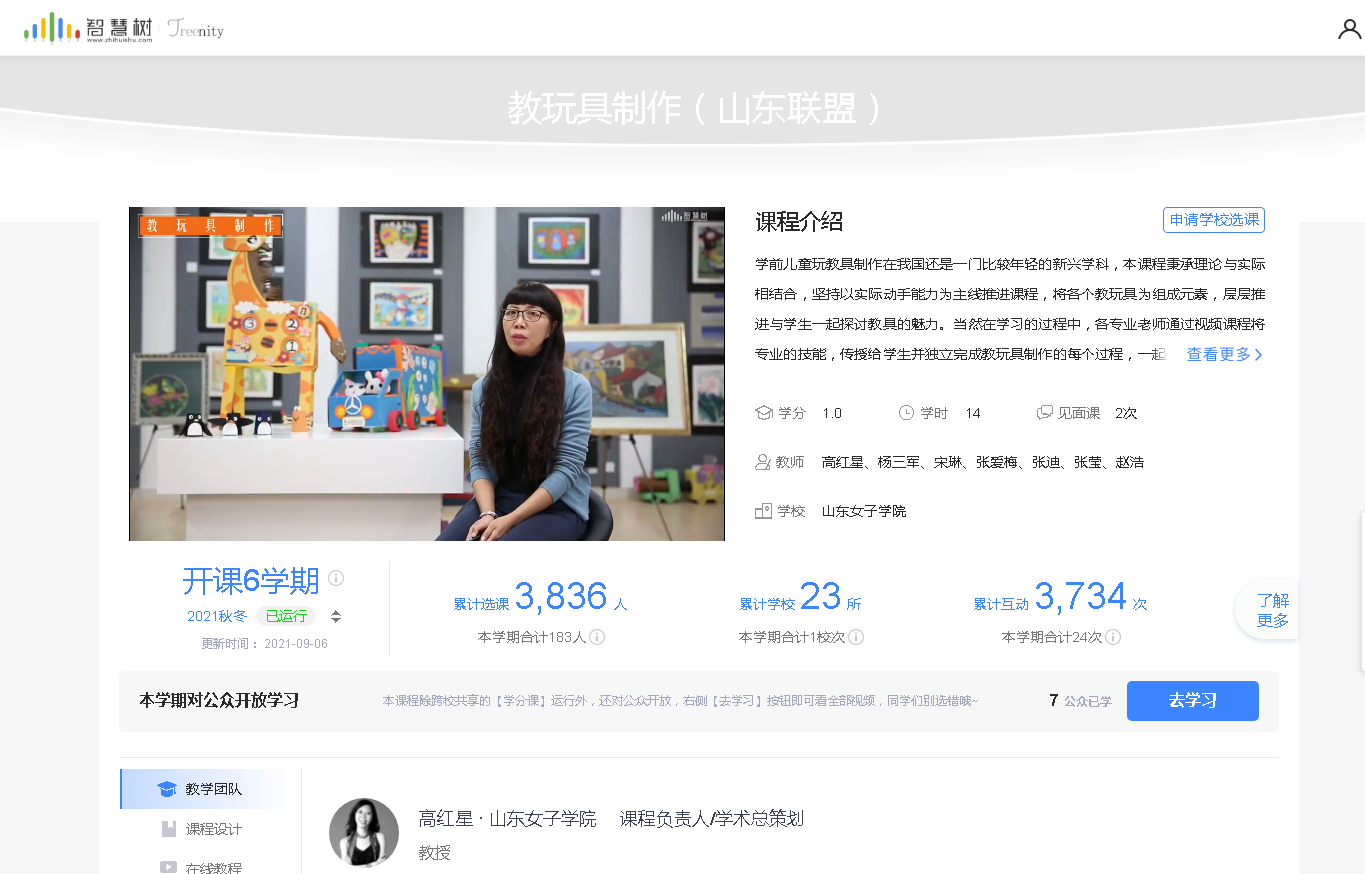Click the 已运行 status badge
The height and width of the screenshot is (874, 1365).
[x=285, y=616]
